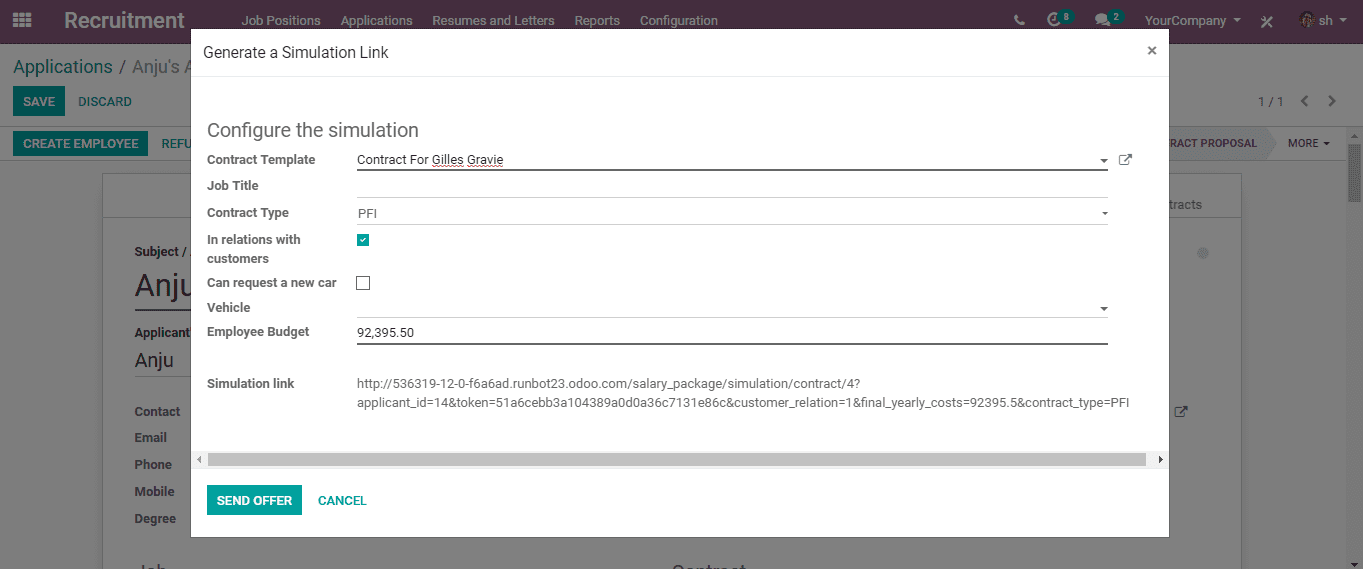Screen dimensions: 1363x569
Task: Click the Job Title input field
Action: click(x=732, y=186)
